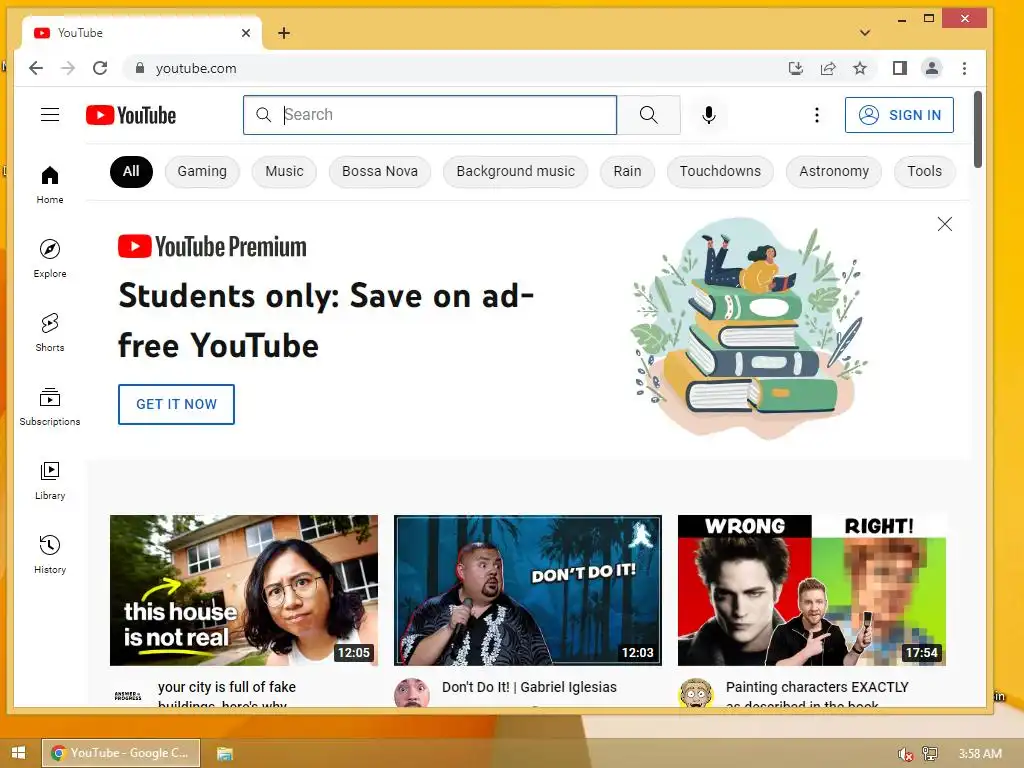Reload the YouTube page

[x=100, y=68]
